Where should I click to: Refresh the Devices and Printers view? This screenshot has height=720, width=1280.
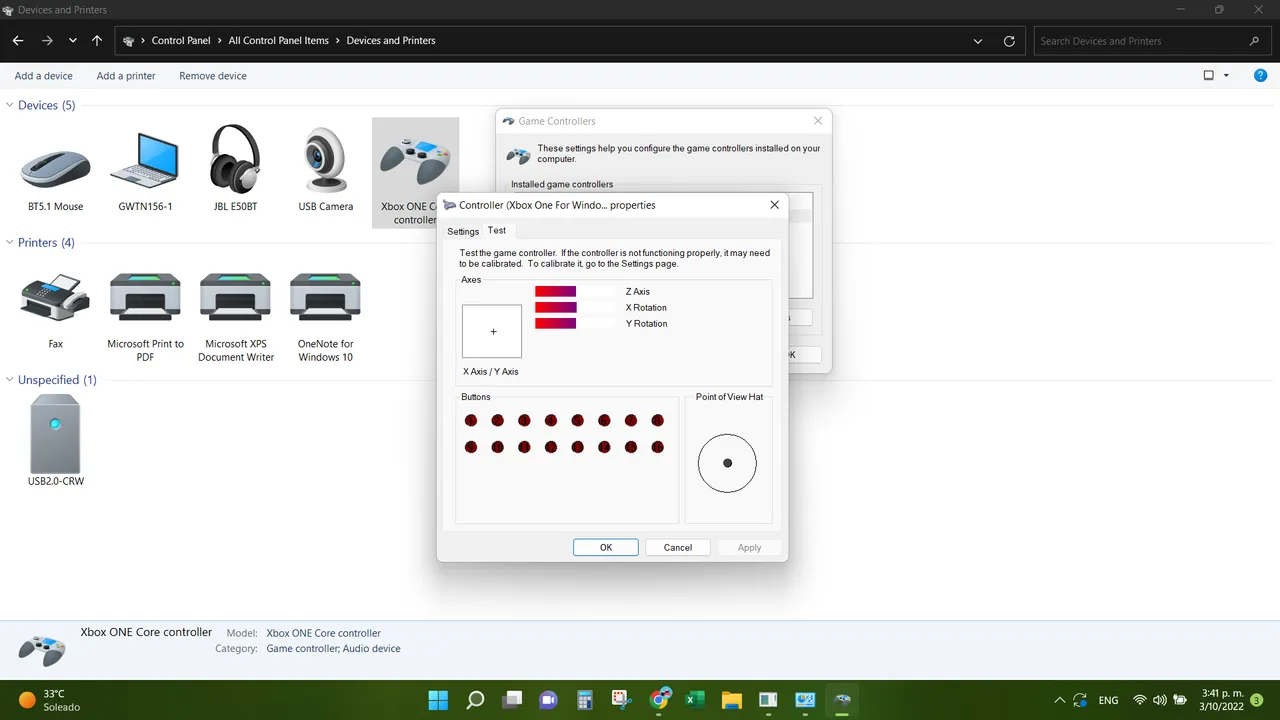point(1009,41)
